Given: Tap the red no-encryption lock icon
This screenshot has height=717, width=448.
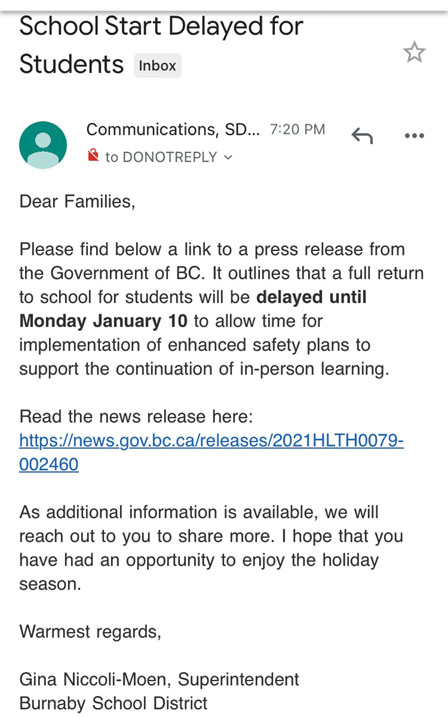Looking at the screenshot, I should click(93, 155).
